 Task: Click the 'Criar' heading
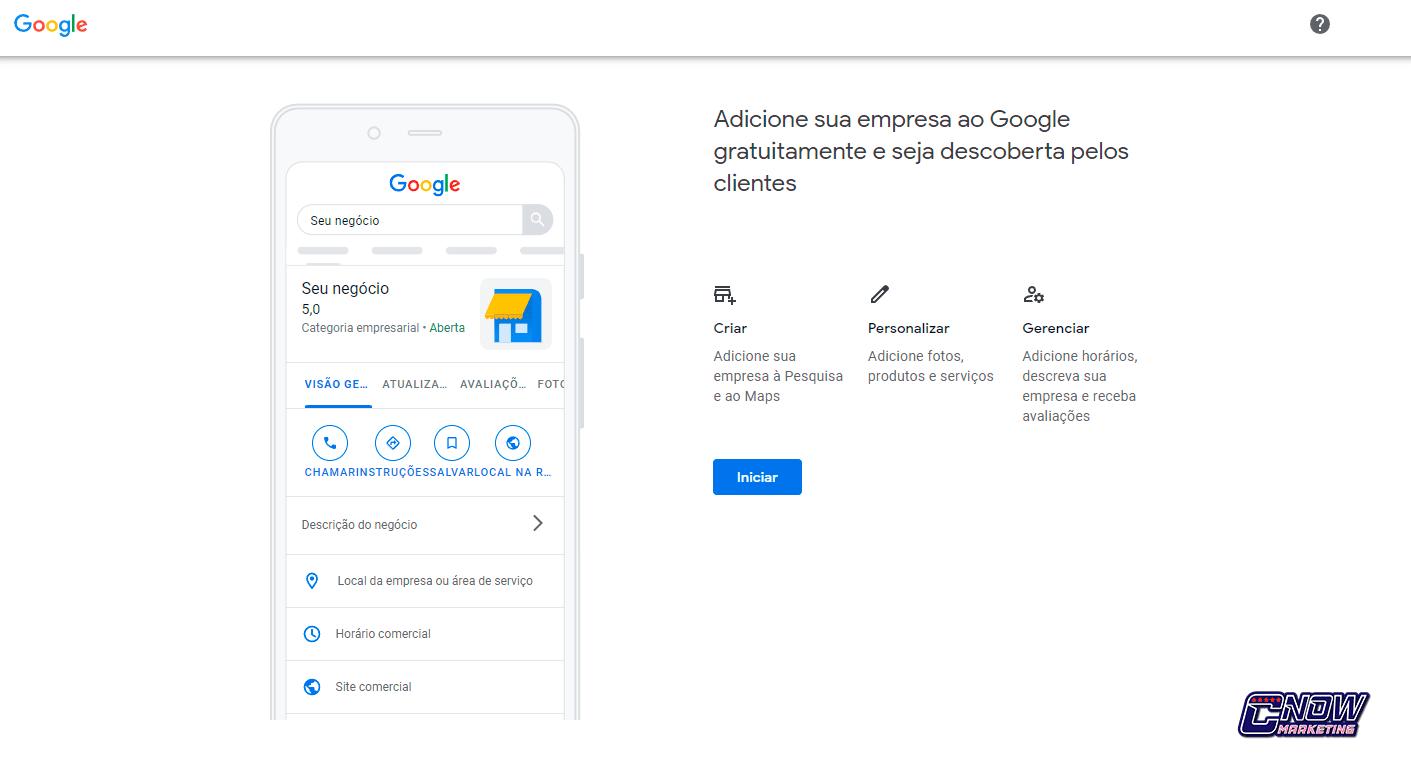[730, 328]
